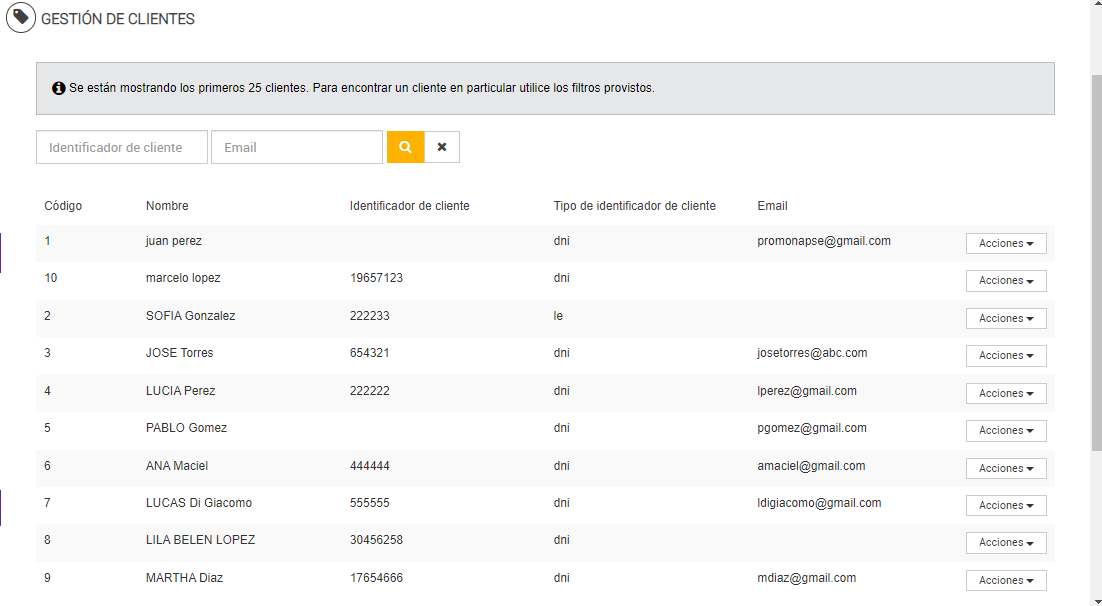Screen dimensions: 1102x606
Task: Open Acciones for LILA BELEN LOPEZ
Action: tap(1006, 543)
